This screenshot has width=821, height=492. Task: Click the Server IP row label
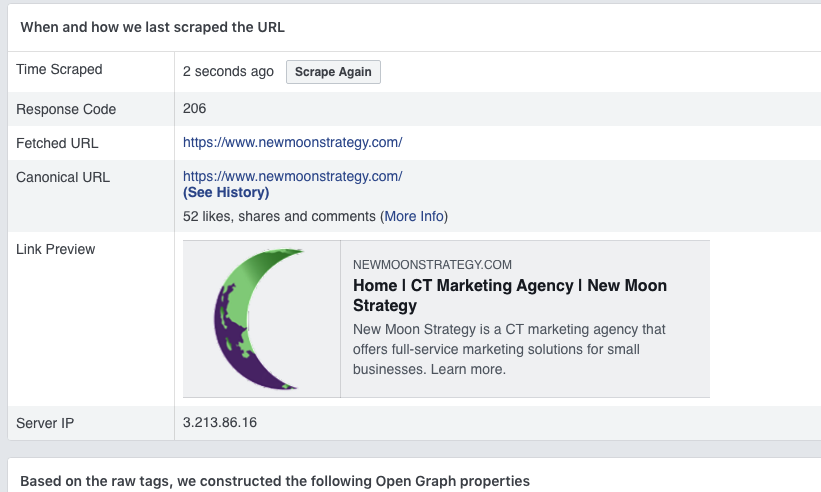[x=45, y=423]
